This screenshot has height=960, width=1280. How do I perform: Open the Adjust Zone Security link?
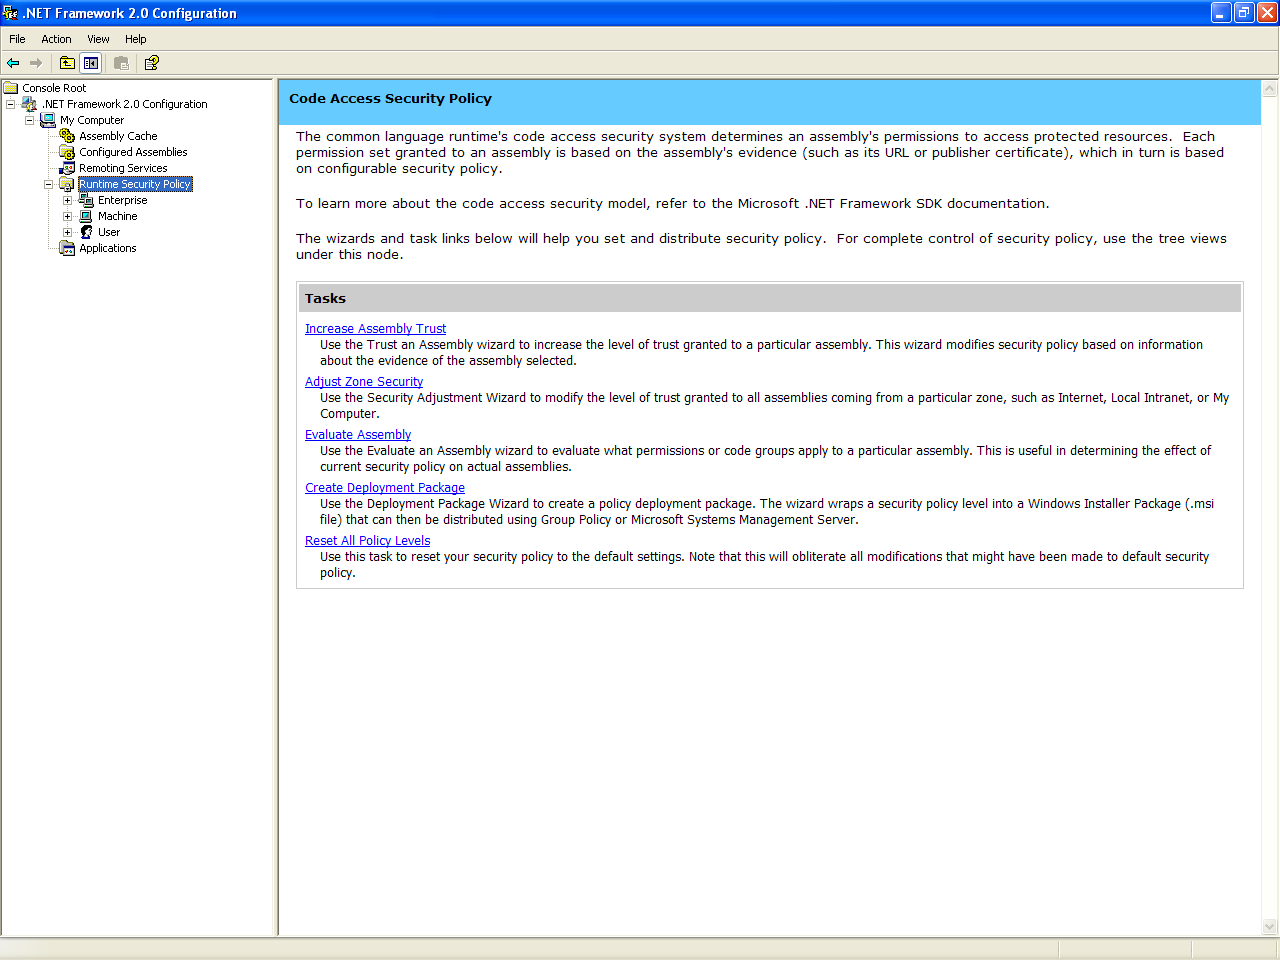coord(364,382)
